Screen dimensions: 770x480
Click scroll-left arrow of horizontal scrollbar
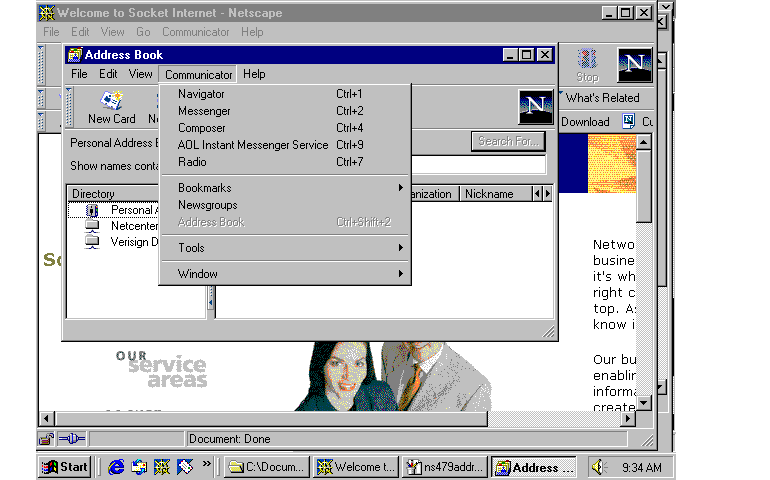[x=46, y=419]
